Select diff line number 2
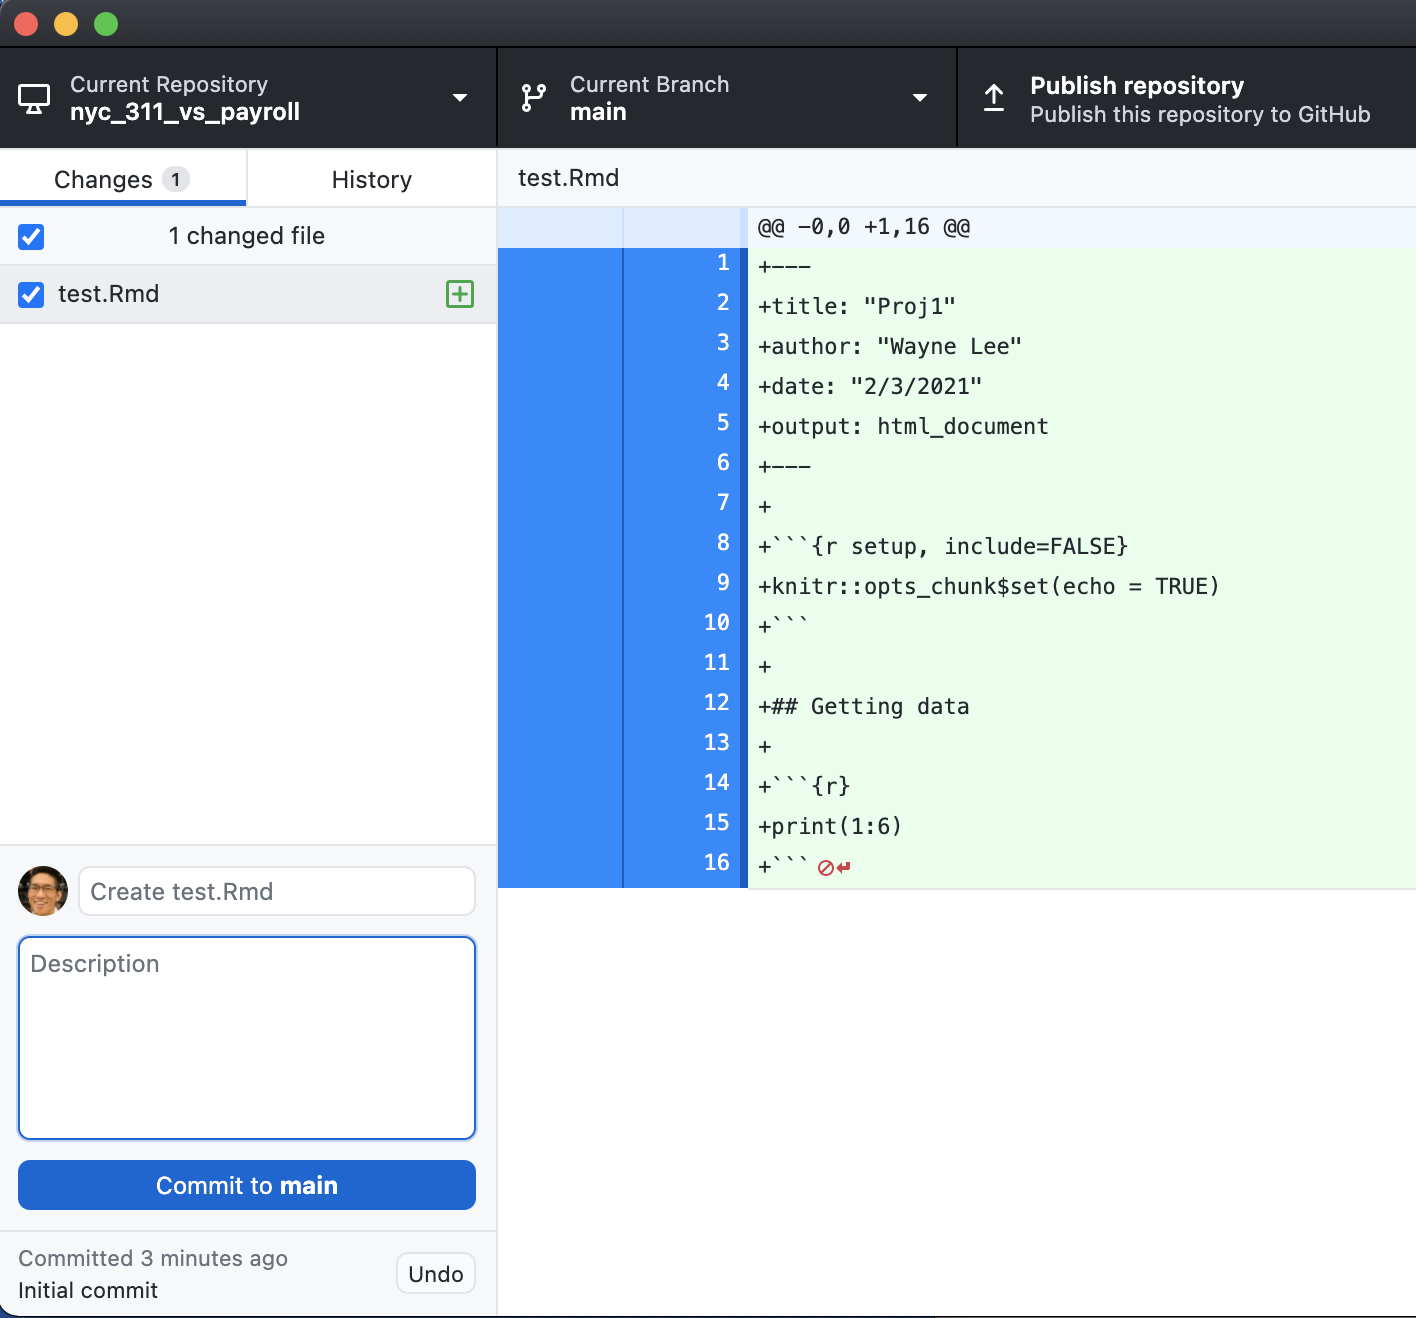The image size is (1416, 1318). coord(723,303)
